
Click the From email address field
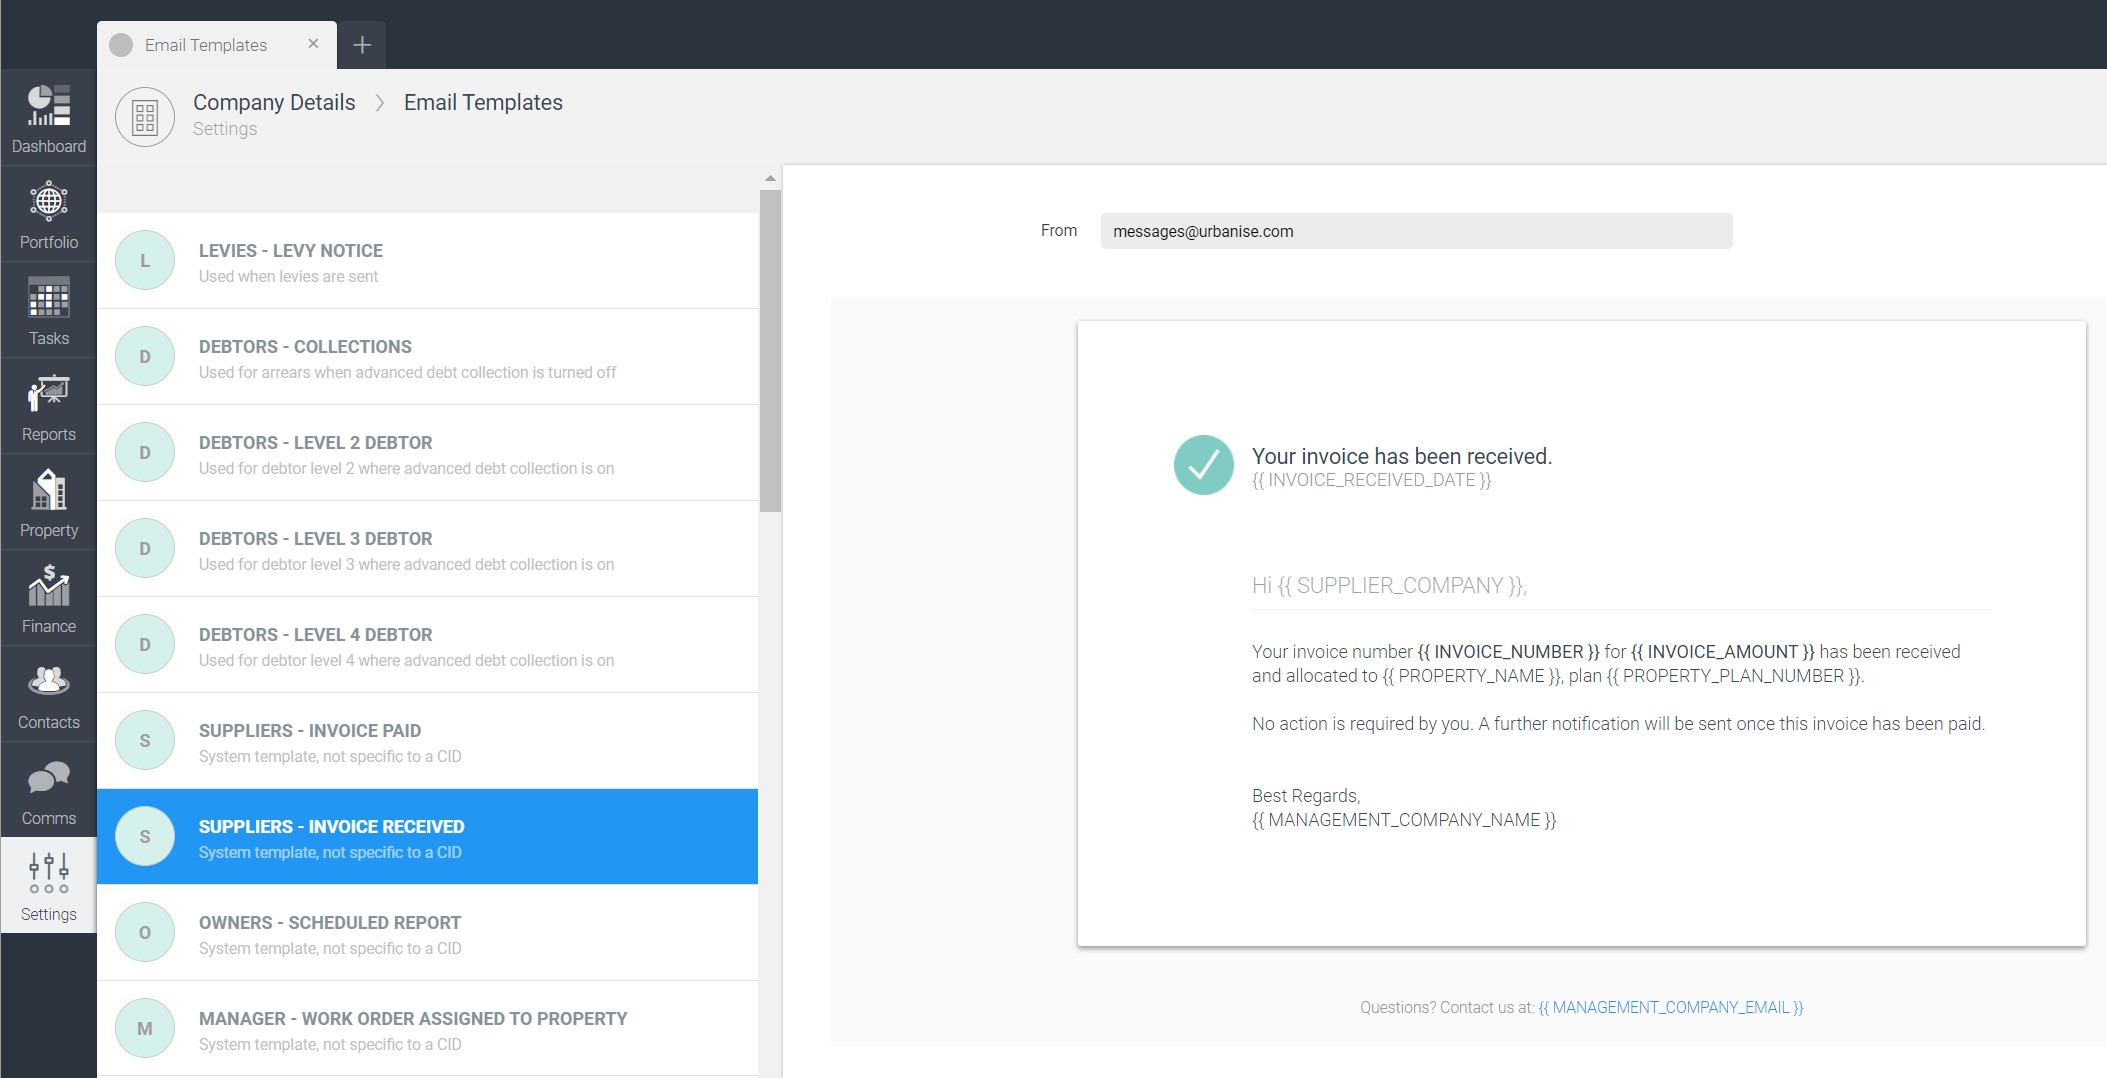[1415, 231]
